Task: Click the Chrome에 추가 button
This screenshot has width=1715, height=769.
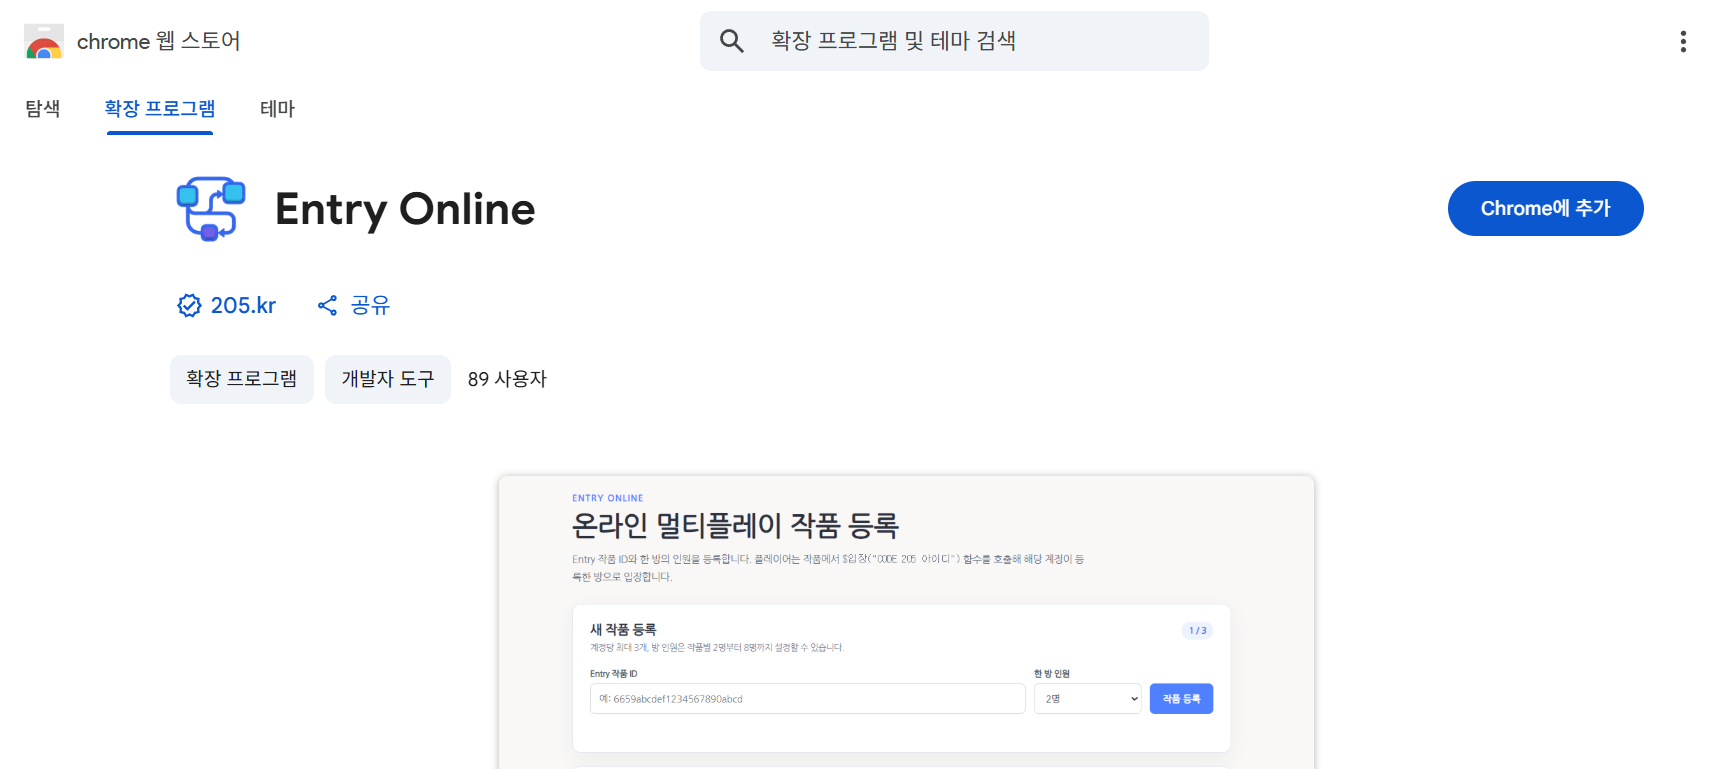Action: 1545,208
